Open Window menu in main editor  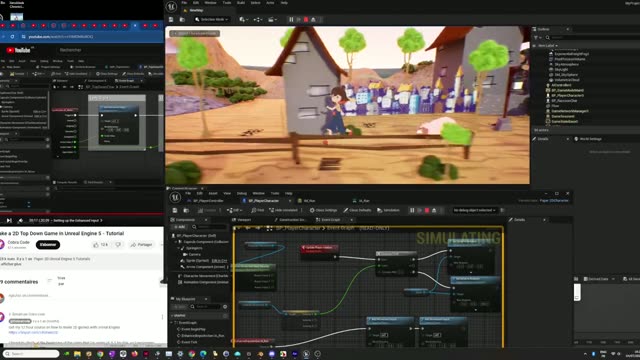(x=211, y=3)
